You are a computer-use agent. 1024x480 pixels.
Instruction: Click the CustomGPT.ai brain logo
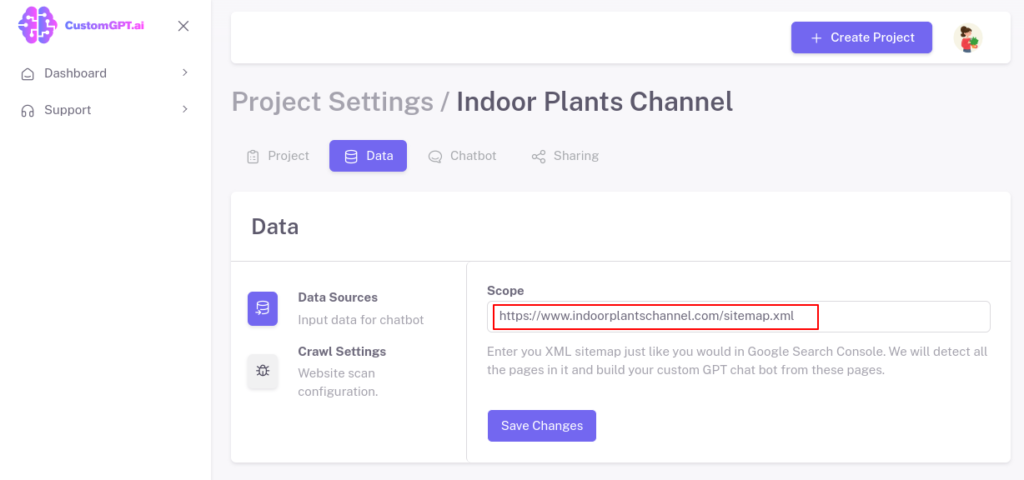[x=38, y=25]
